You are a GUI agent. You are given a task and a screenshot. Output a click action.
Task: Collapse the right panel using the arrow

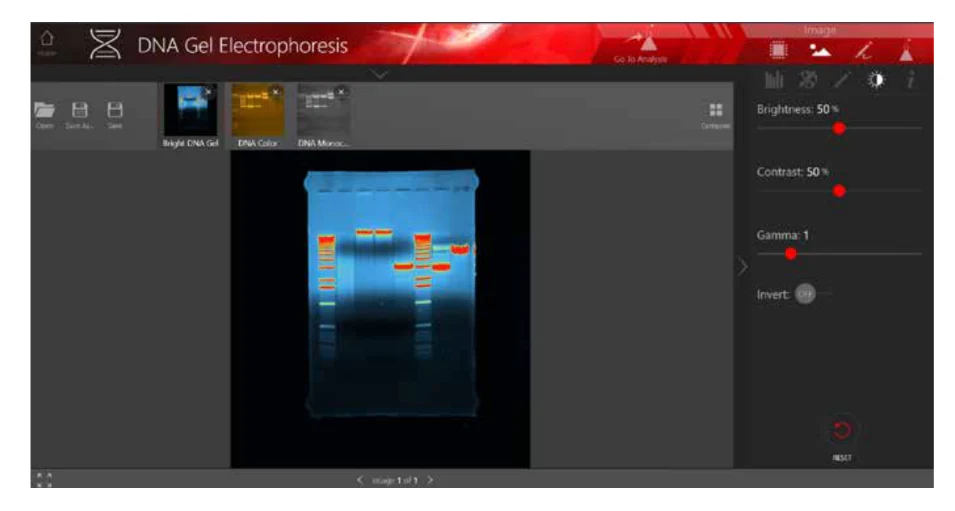(742, 267)
